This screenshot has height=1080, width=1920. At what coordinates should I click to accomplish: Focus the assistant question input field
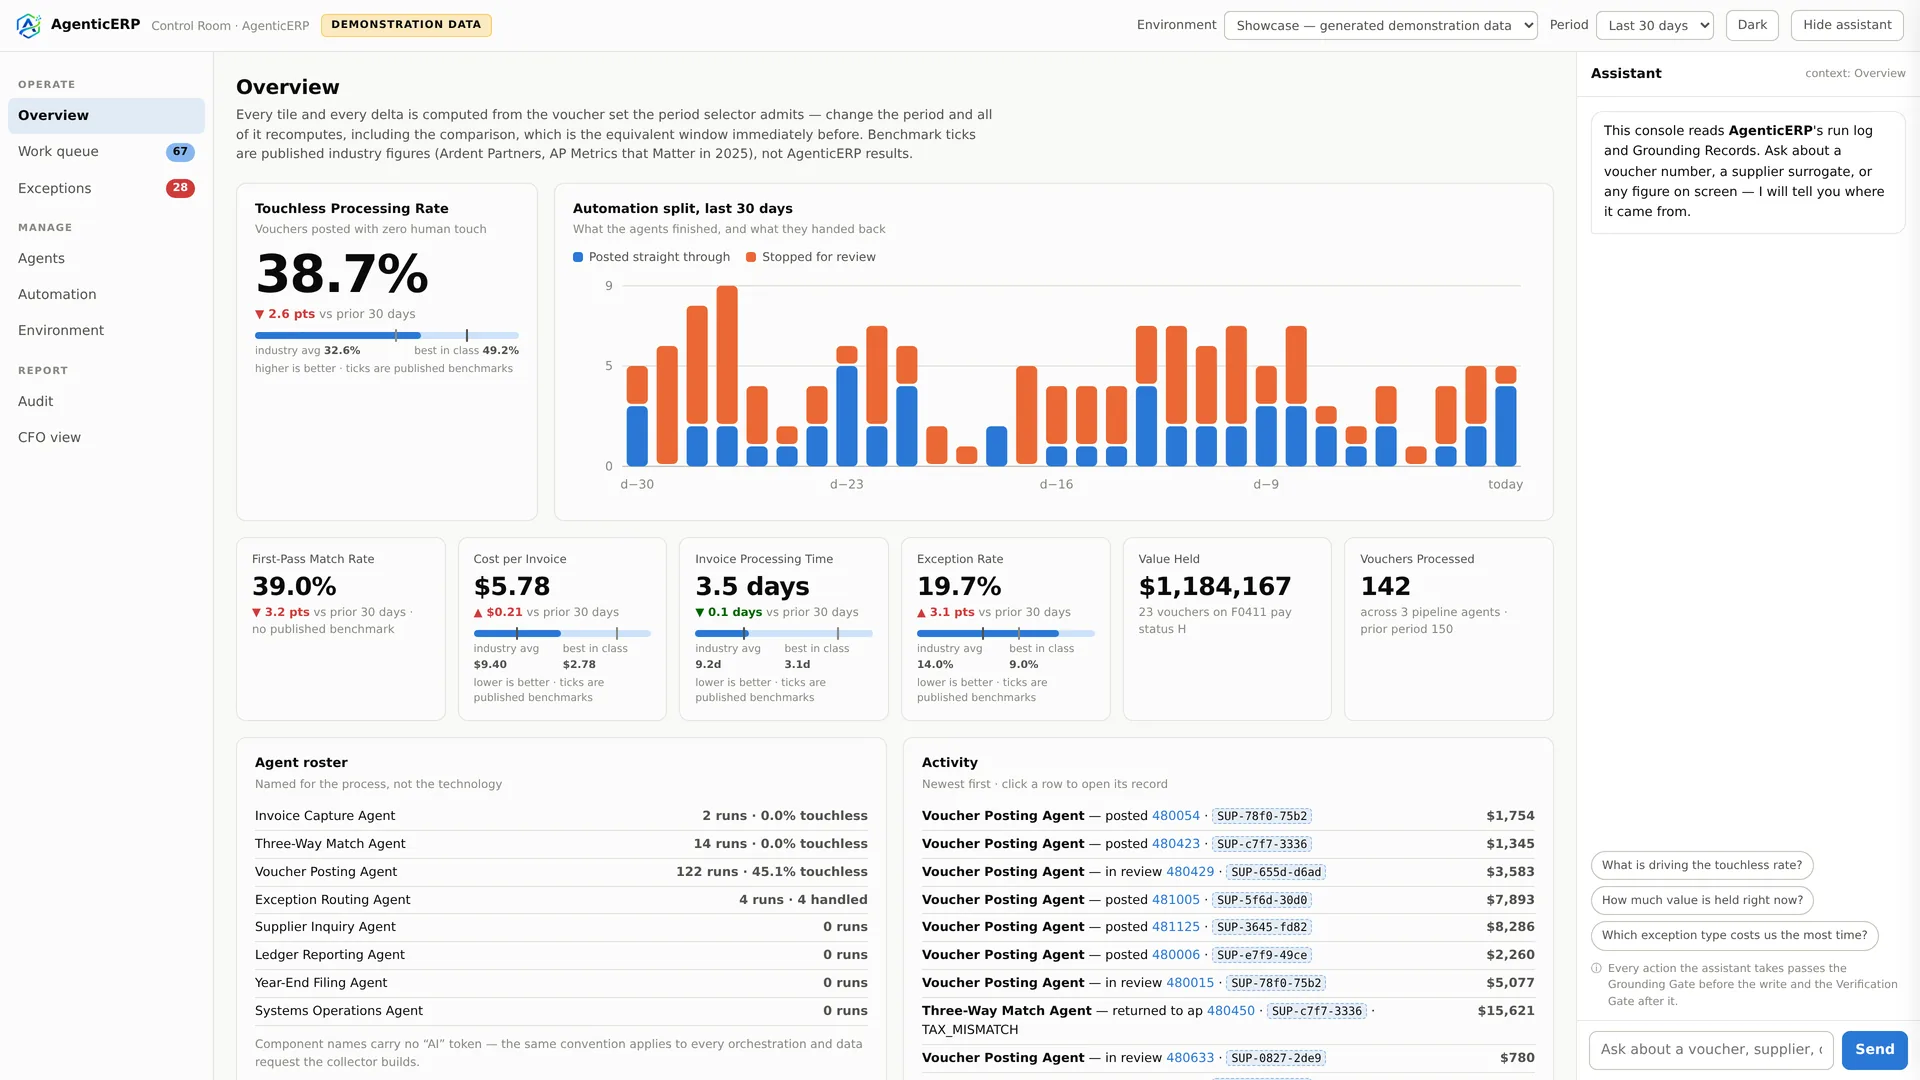1711,1050
